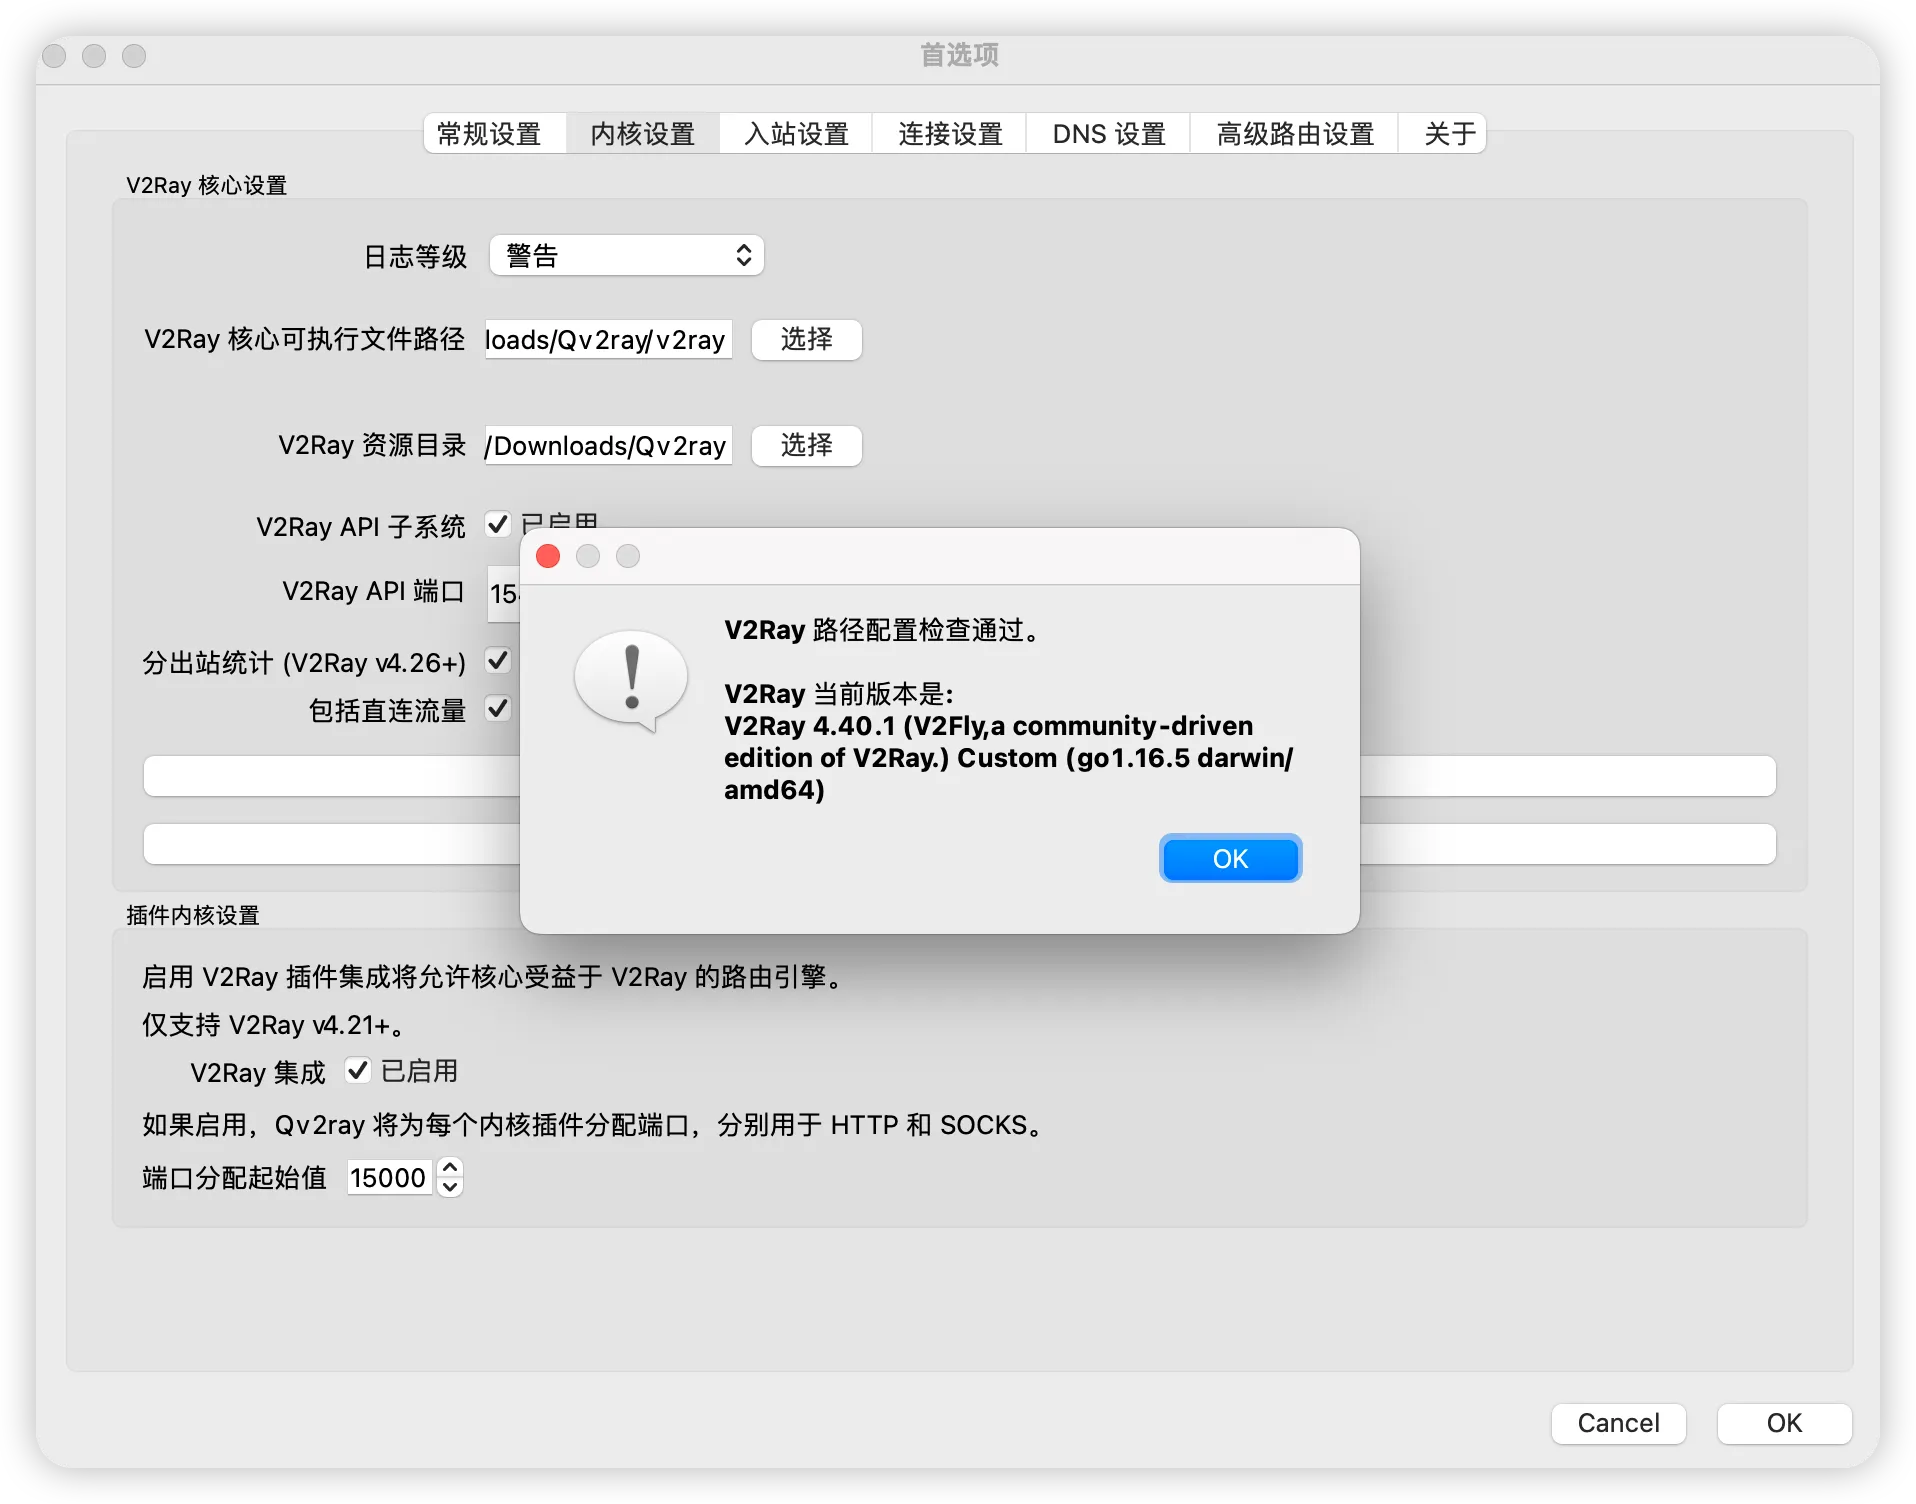Screen dimensions: 1916x1504
Task: Click OK at the bottom of preferences
Action: point(1782,1424)
